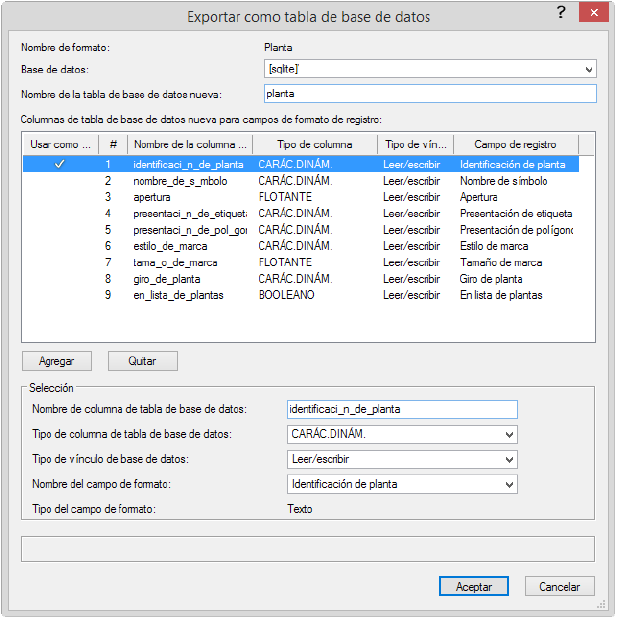Click 'Apertura' record field cell
Viewport: 617px width, 618px height.
(478, 197)
